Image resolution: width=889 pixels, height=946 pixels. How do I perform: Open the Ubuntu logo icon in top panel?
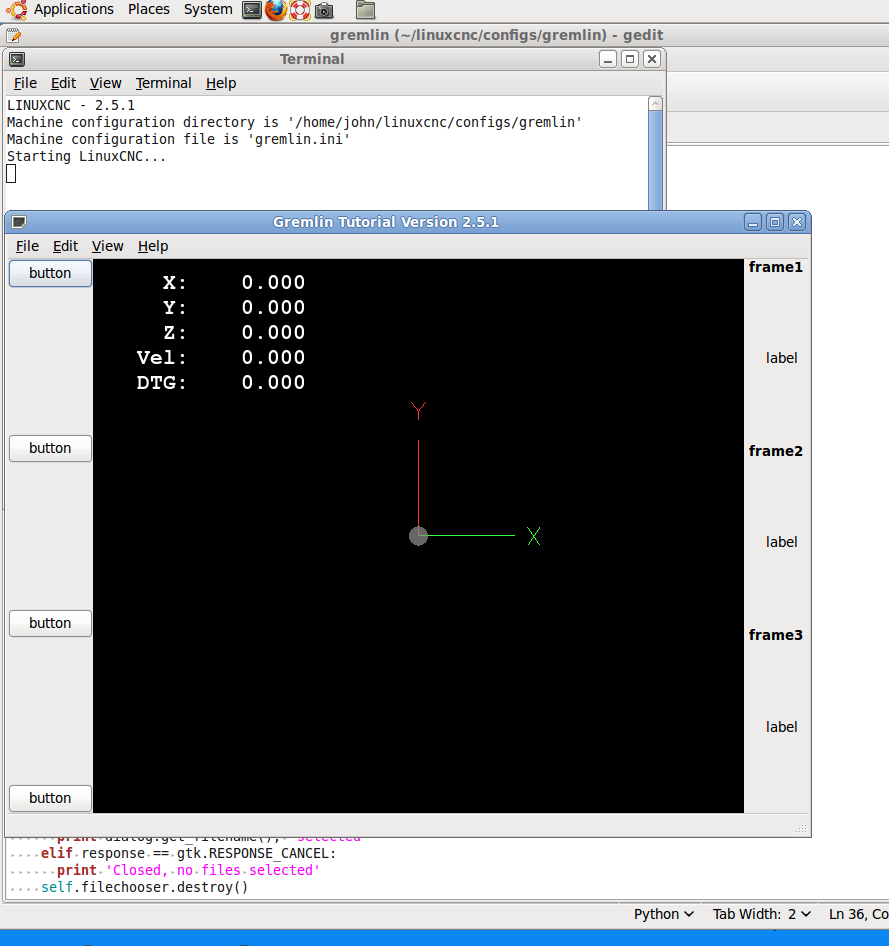pyautogui.click(x=16, y=10)
